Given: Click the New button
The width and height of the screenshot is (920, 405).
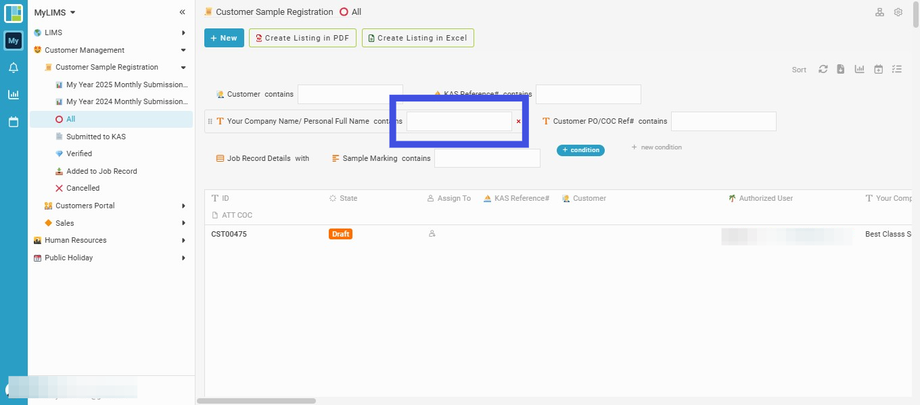Looking at the screenshot, I should coord(224,38).
